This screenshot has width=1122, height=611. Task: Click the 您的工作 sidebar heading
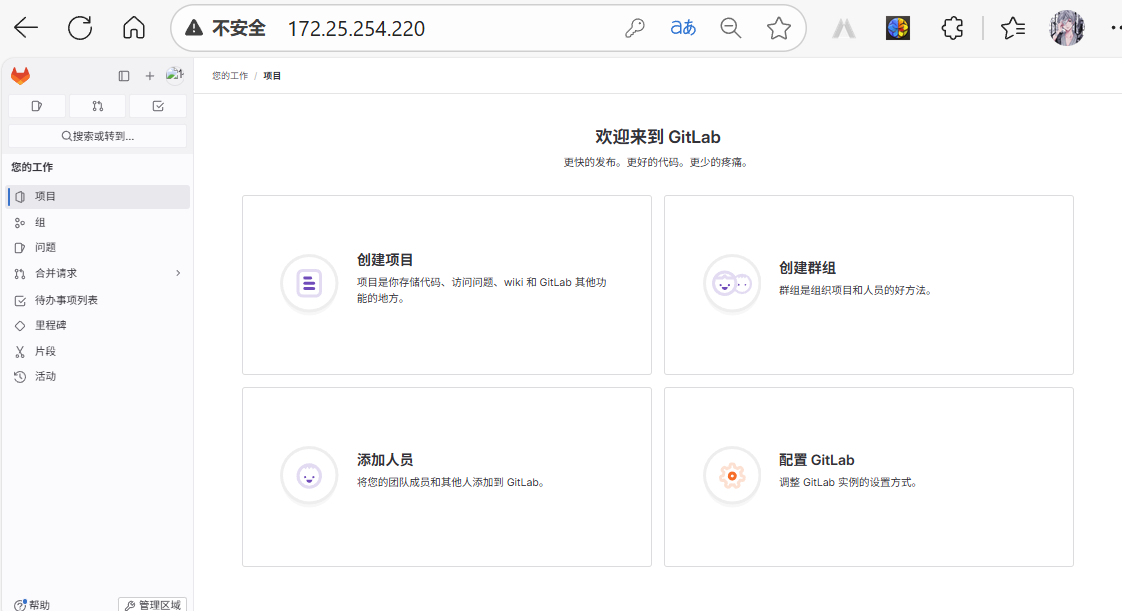32,167
